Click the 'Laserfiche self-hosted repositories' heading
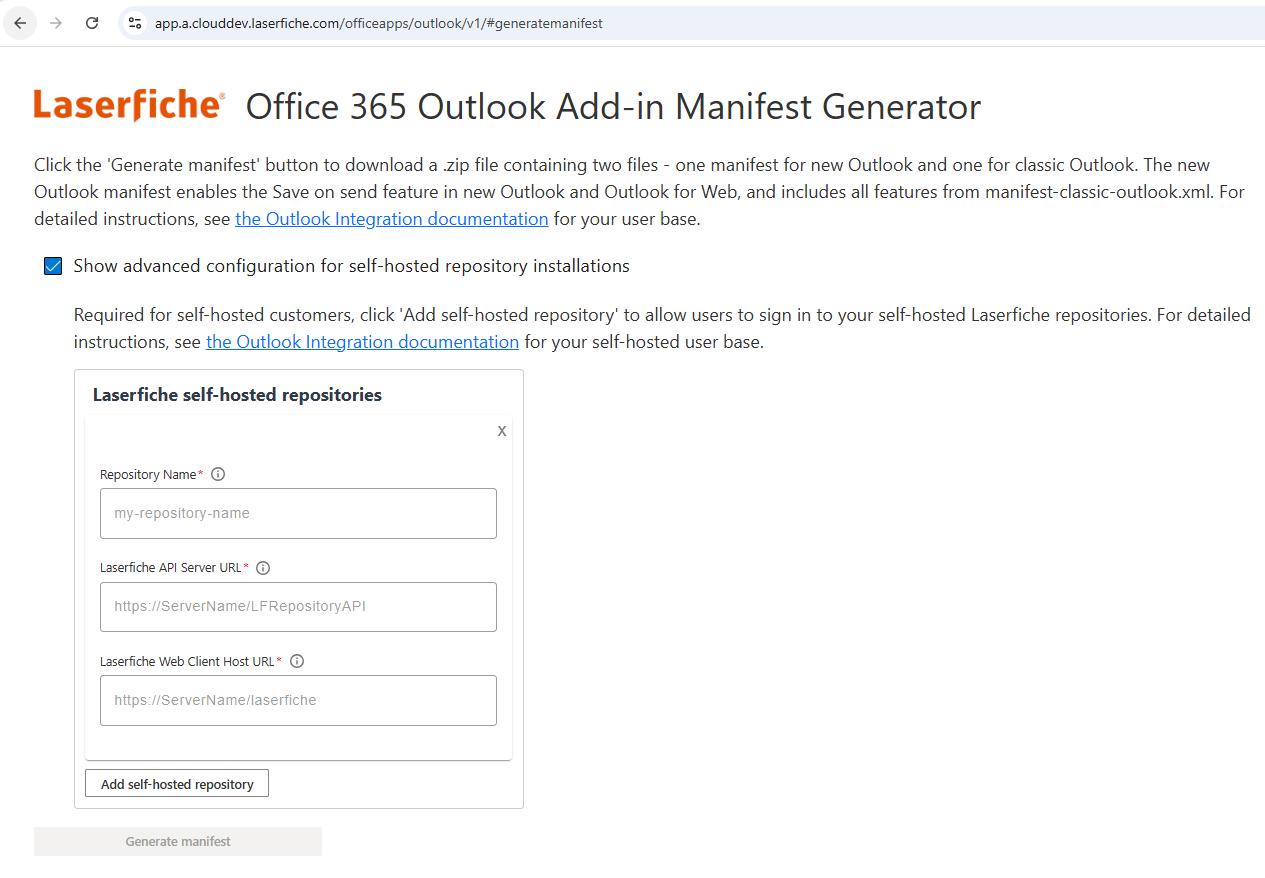Screen dimensions: 1265x878 click(x=237, y=395)
